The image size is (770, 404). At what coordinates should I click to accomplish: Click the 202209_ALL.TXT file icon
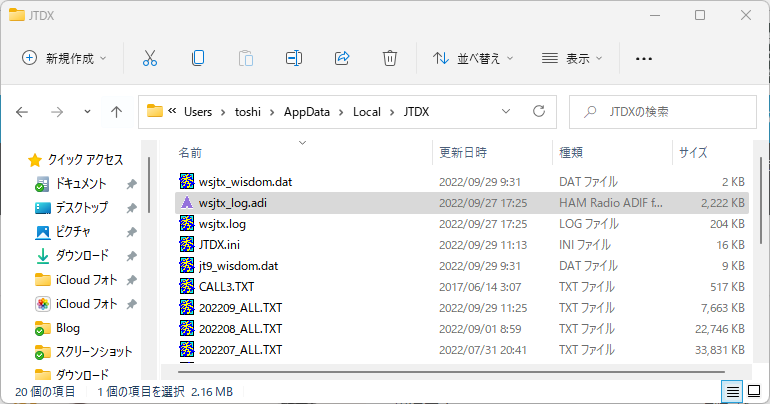pyautogui.click(x=187, y=308)
